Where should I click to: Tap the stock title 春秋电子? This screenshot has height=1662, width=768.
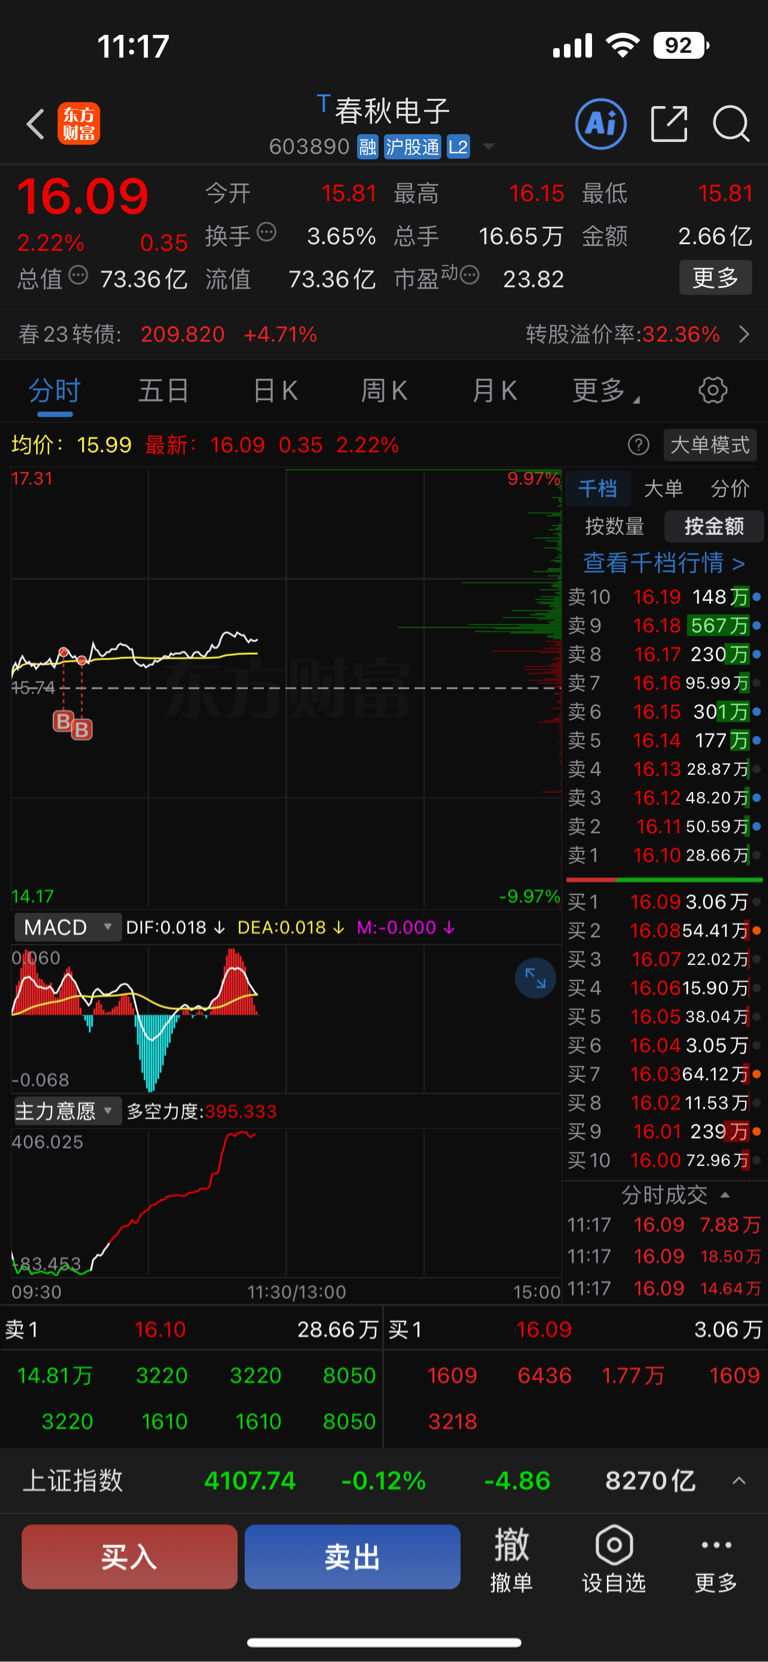click(x=392, y=111)
